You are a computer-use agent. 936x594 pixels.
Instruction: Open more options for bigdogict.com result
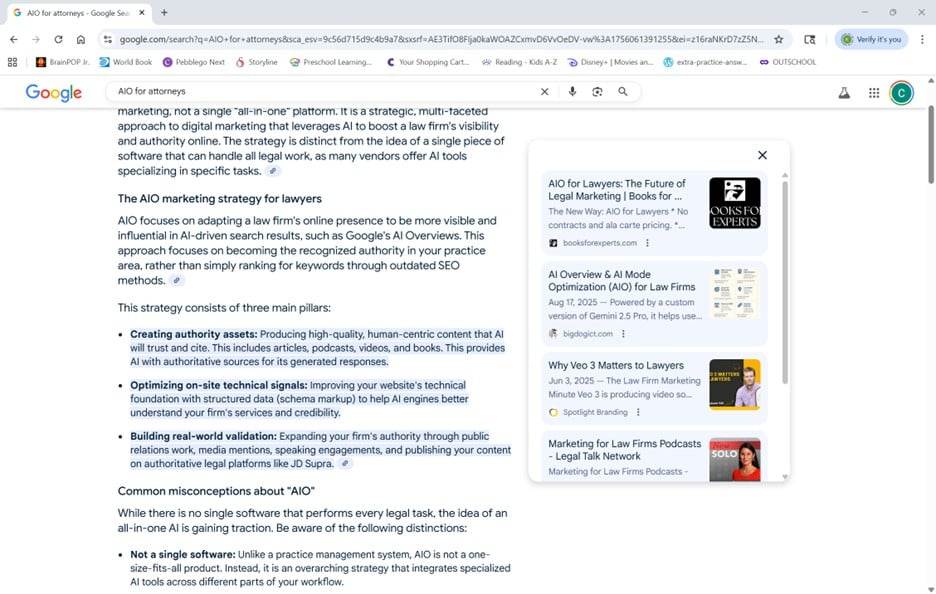623,334
